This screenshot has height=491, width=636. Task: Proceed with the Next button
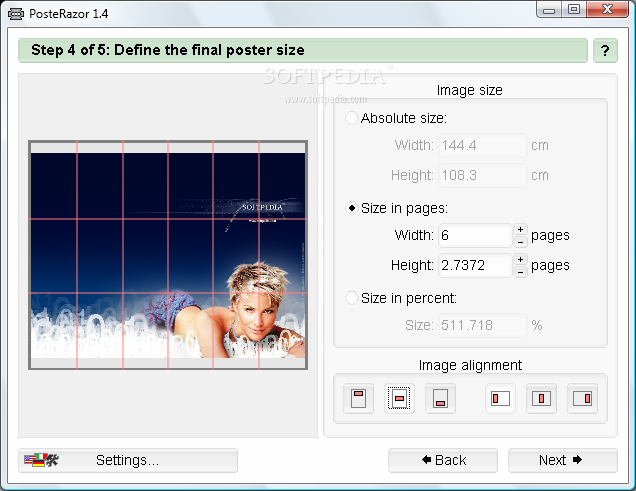click(563, 460)
